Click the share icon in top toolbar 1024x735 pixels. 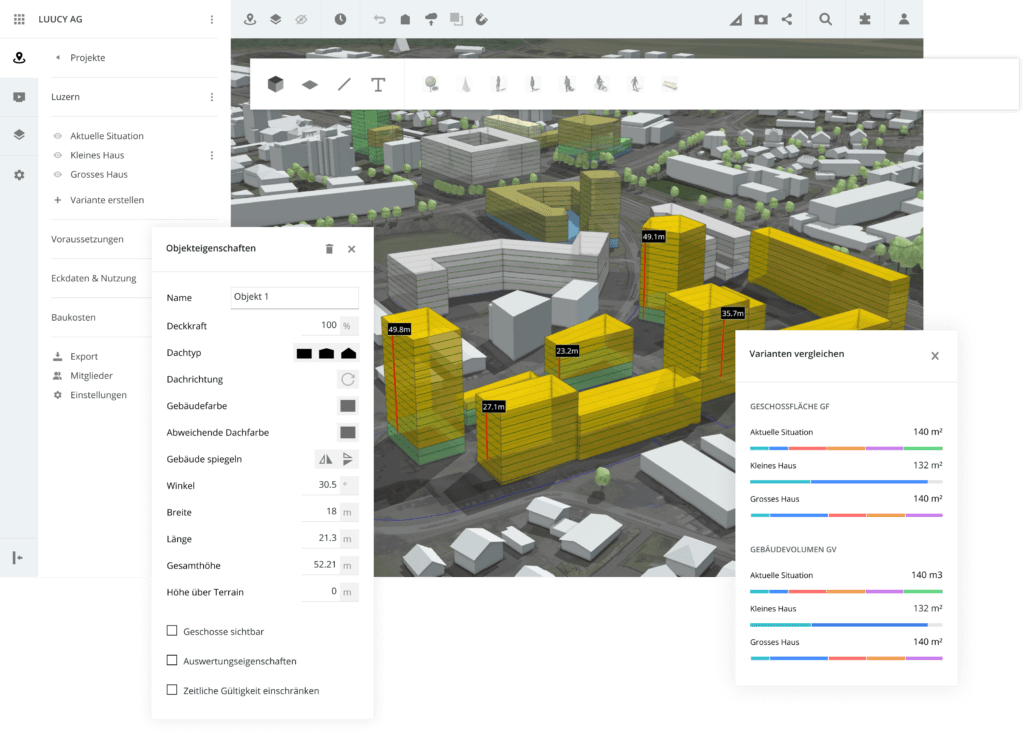(x=787, y=19)
